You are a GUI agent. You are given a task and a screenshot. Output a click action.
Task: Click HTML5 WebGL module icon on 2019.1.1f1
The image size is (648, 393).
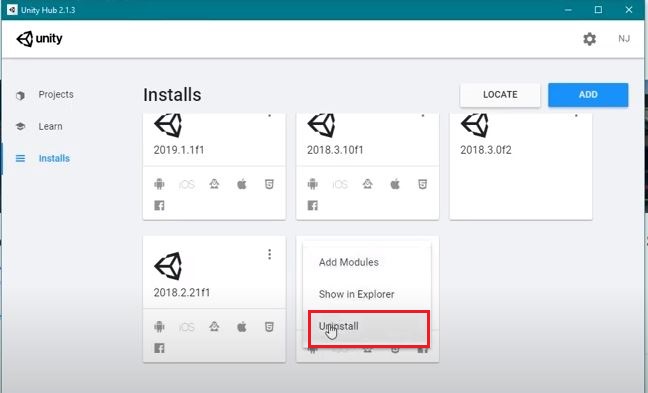269,184
